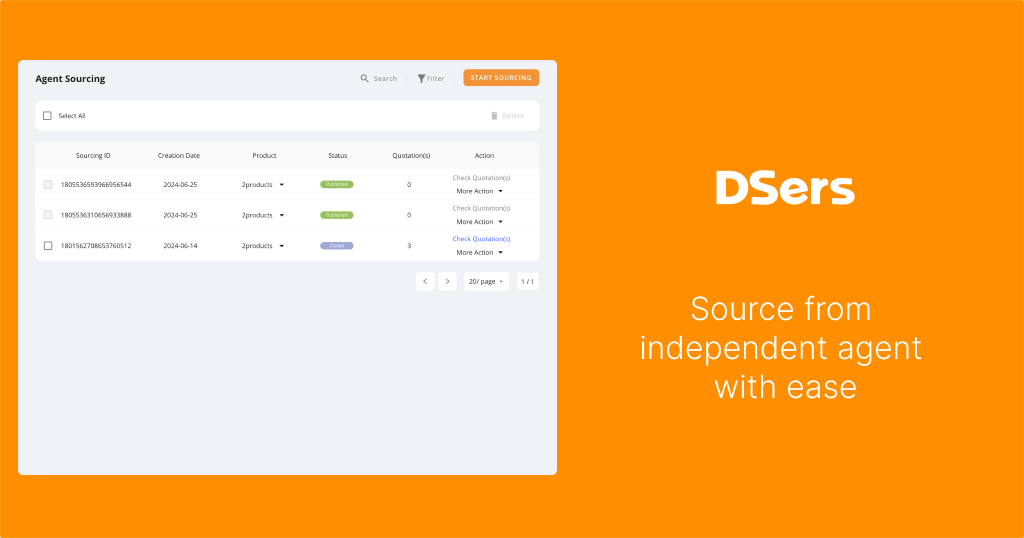Image resolution: width=1024 pixels, height=538 pixels.
Task: Click Published badge for 1805536310656933888 row
Action: (x=337, y=215)
